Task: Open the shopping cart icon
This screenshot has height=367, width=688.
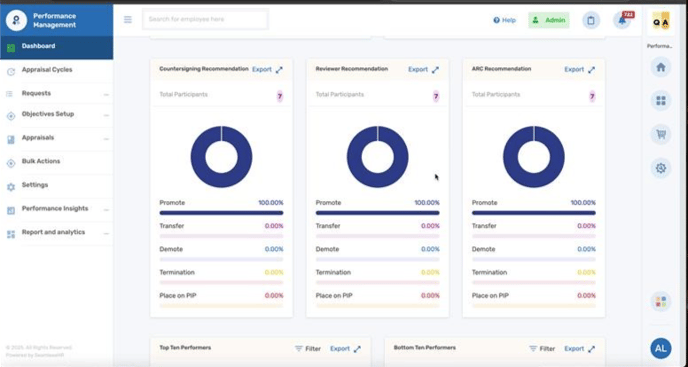Action: pos(661,134)
